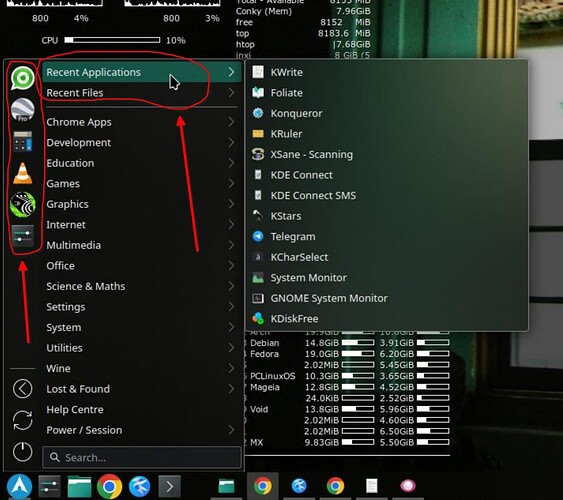Expand Office category arrow
Image resolution: width=563 pixels, height=500 pixels.
coord(232,266)
